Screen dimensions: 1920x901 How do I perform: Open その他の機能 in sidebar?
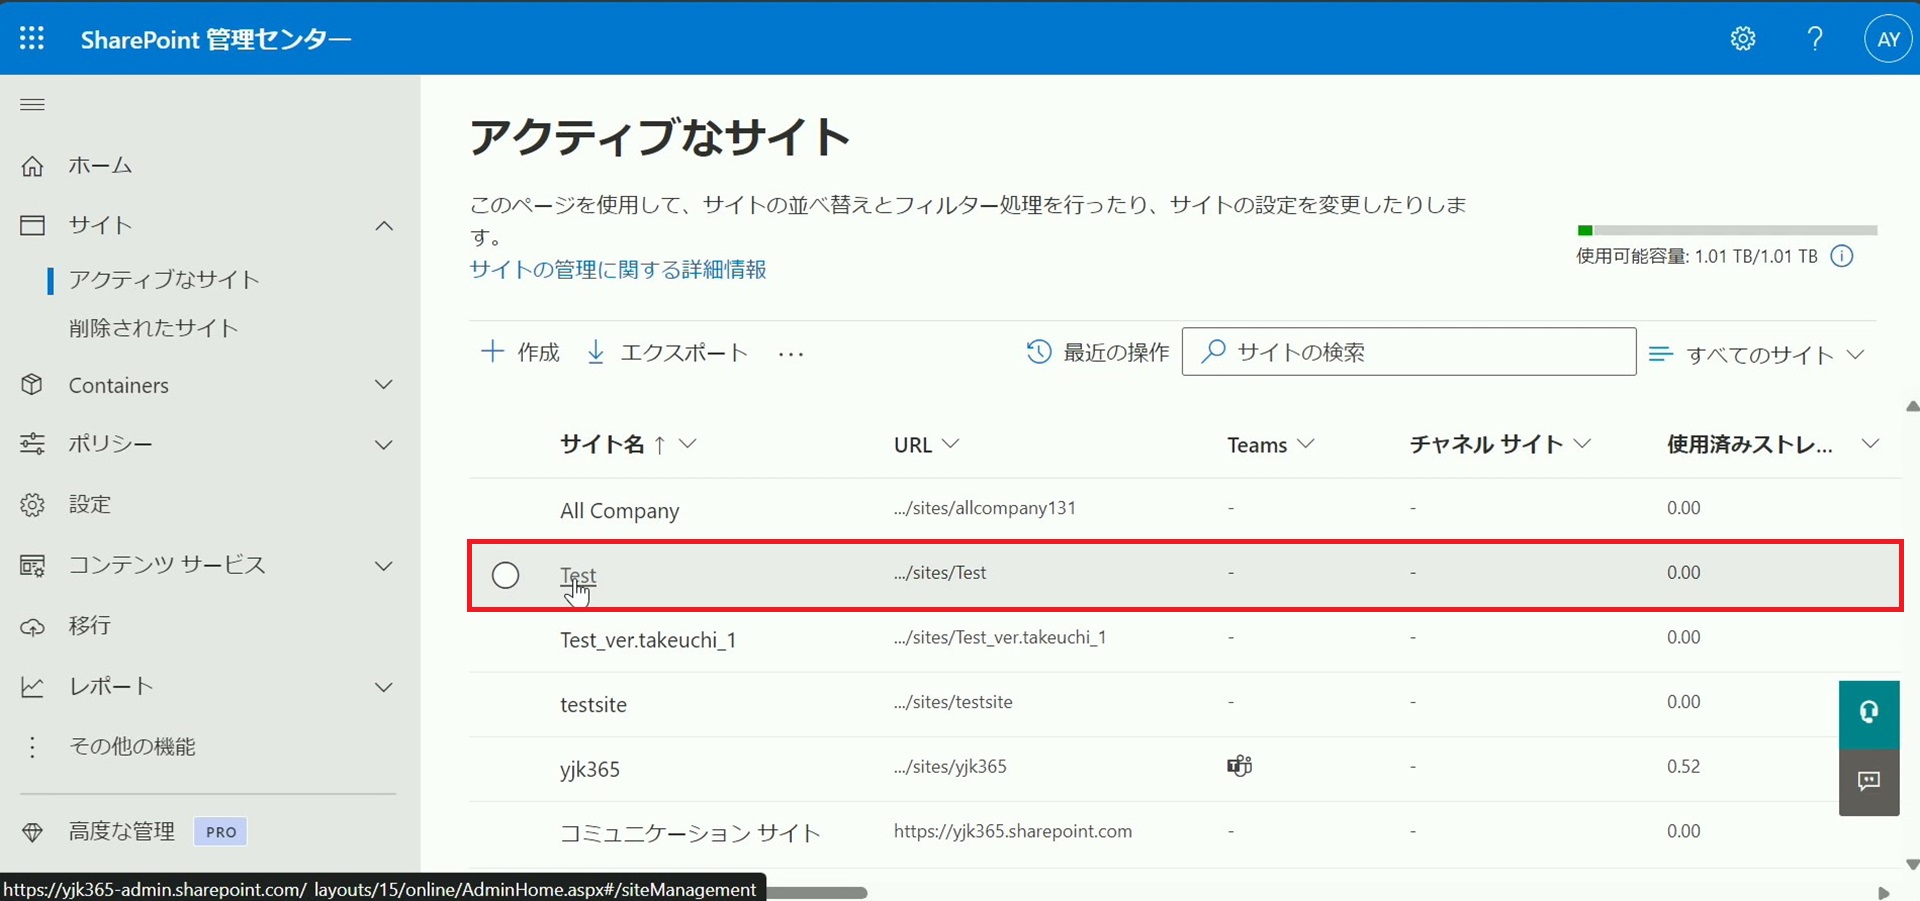click(132, 747)
